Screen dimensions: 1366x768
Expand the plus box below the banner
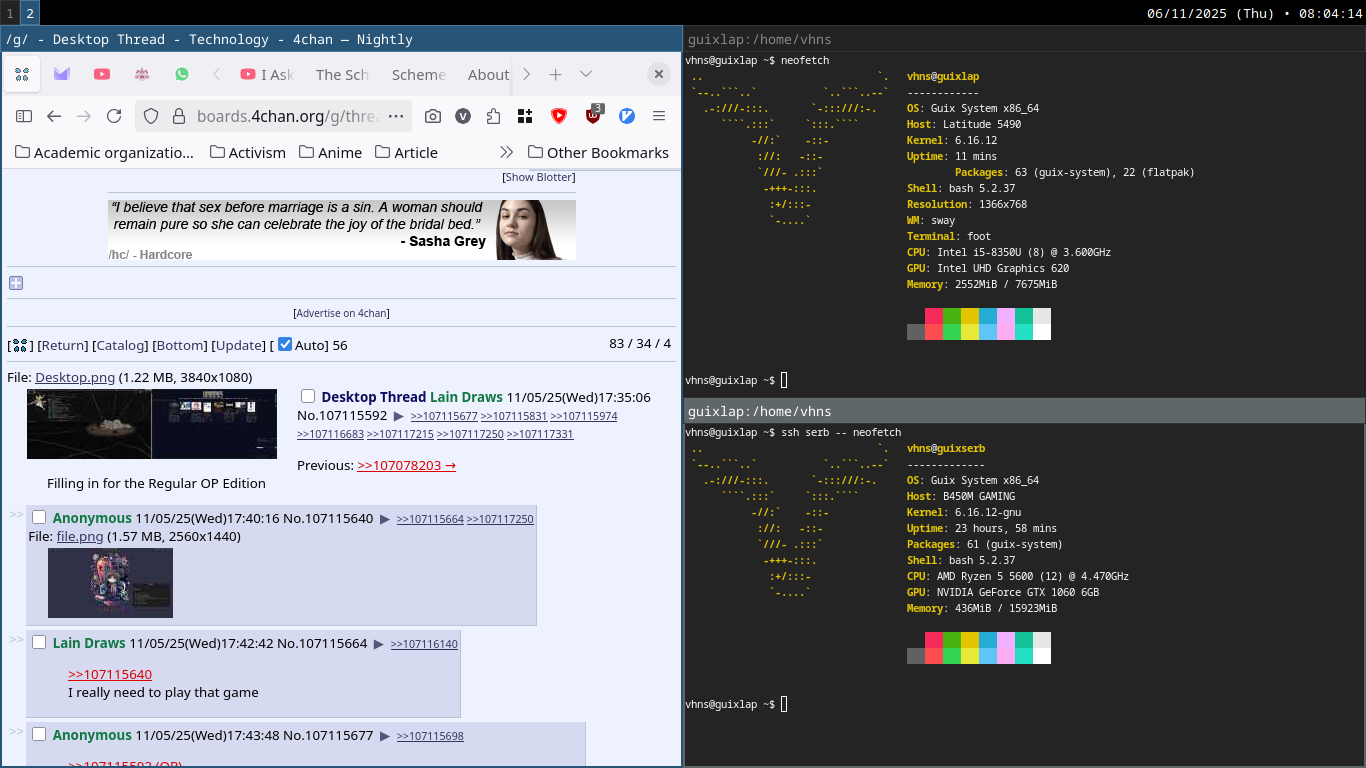coord(16,283)
